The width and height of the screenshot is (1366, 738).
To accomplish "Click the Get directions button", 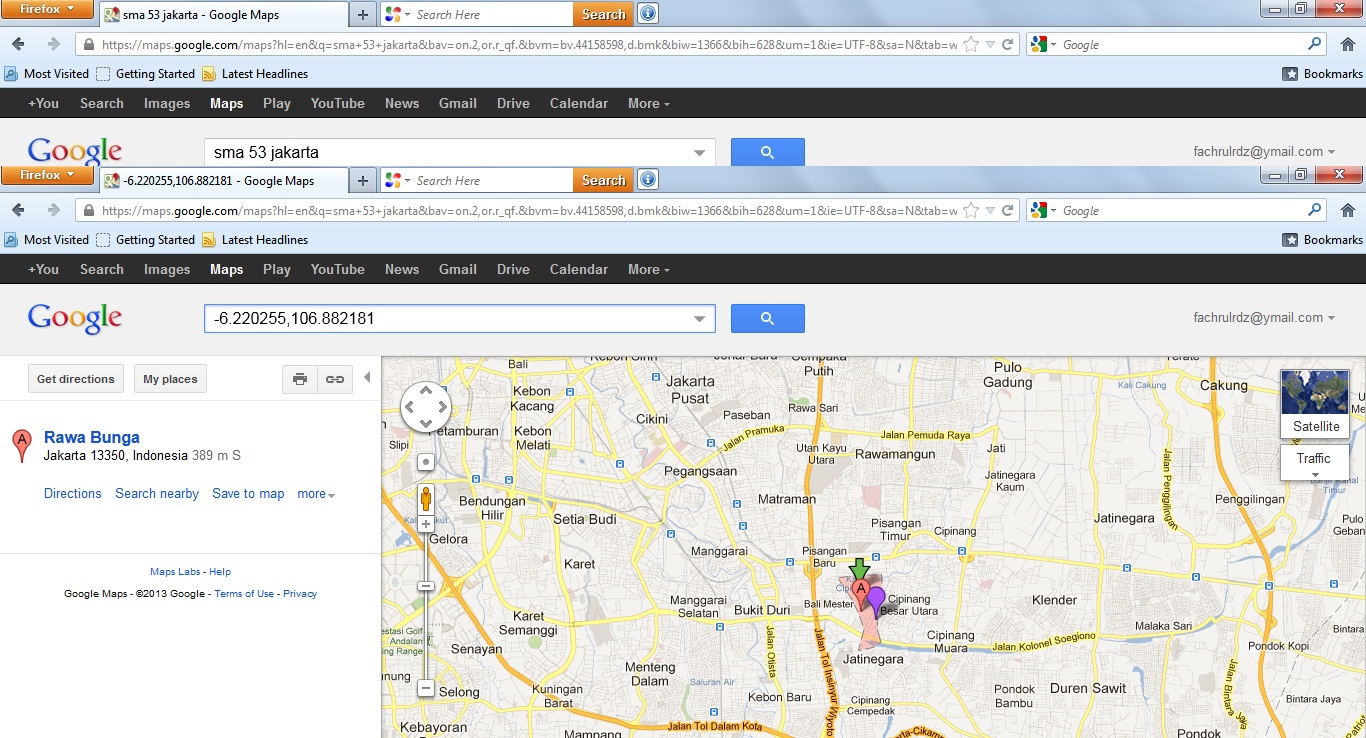I will (x=76, y=379).
